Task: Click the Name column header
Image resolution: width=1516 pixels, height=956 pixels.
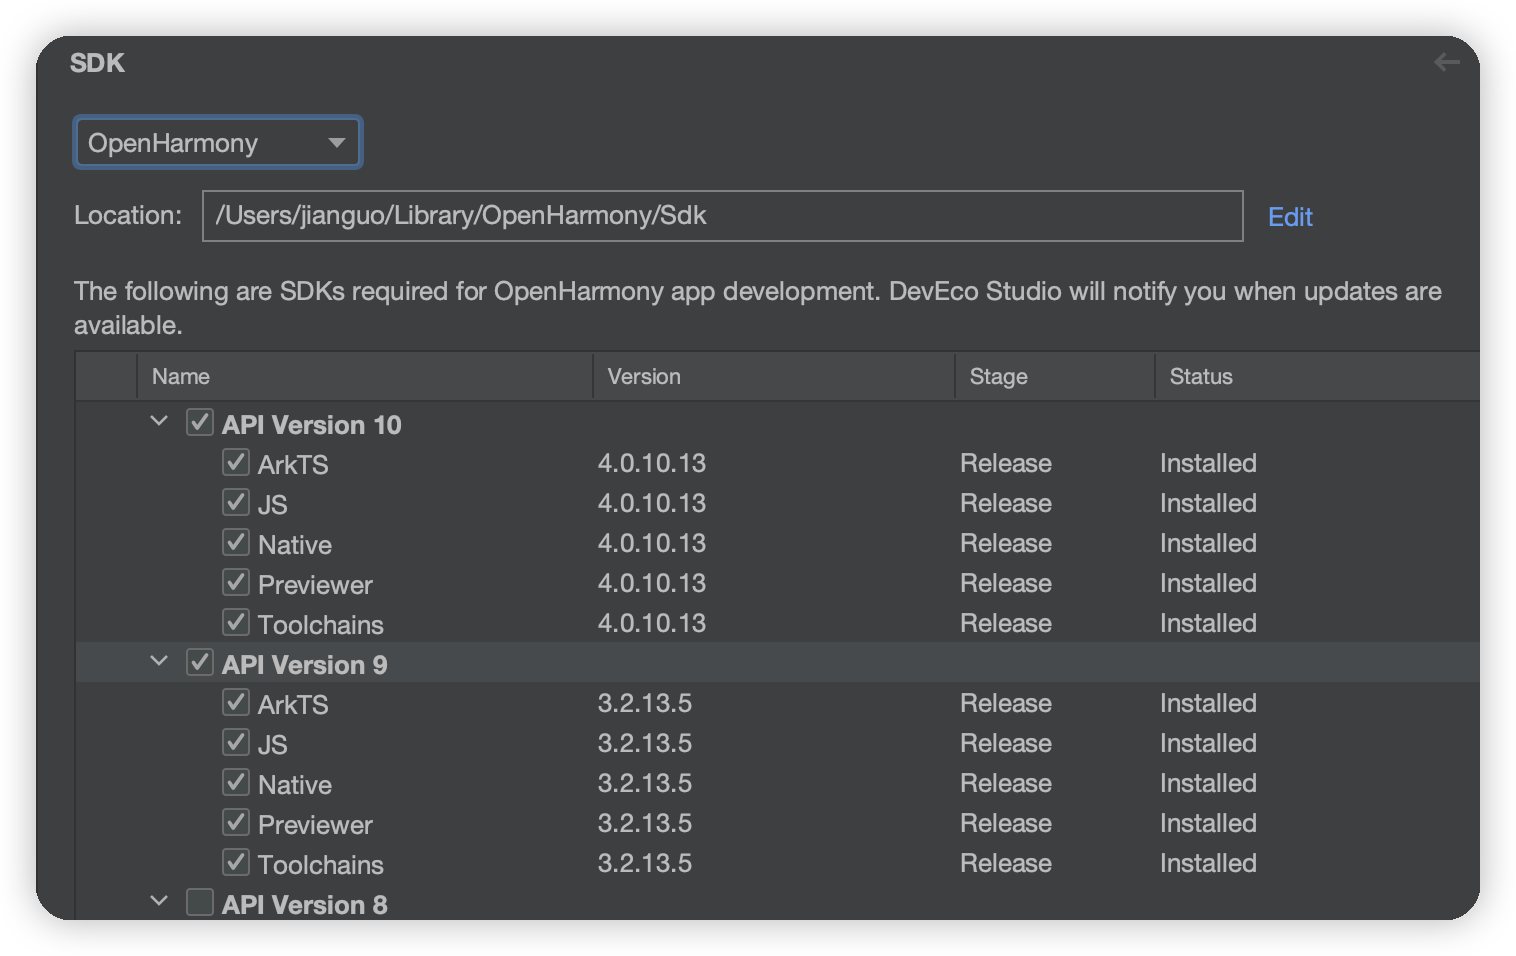Action: [365, 377]
